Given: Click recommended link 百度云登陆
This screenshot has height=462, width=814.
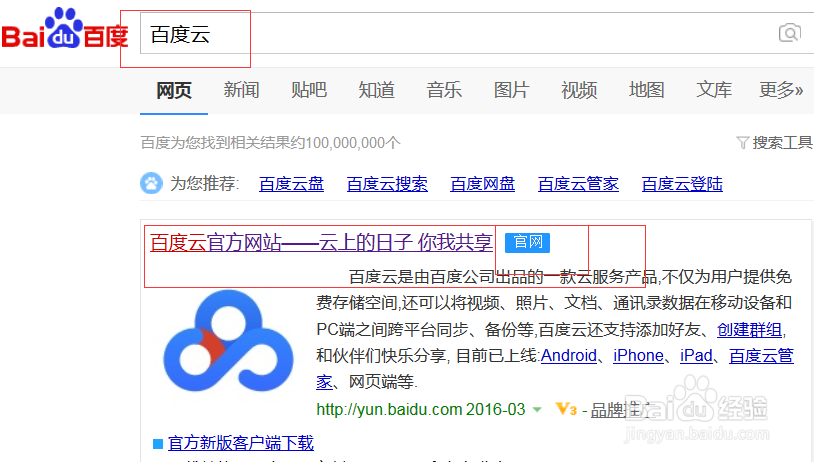Looking at the screenshot, I should point(682,184).
